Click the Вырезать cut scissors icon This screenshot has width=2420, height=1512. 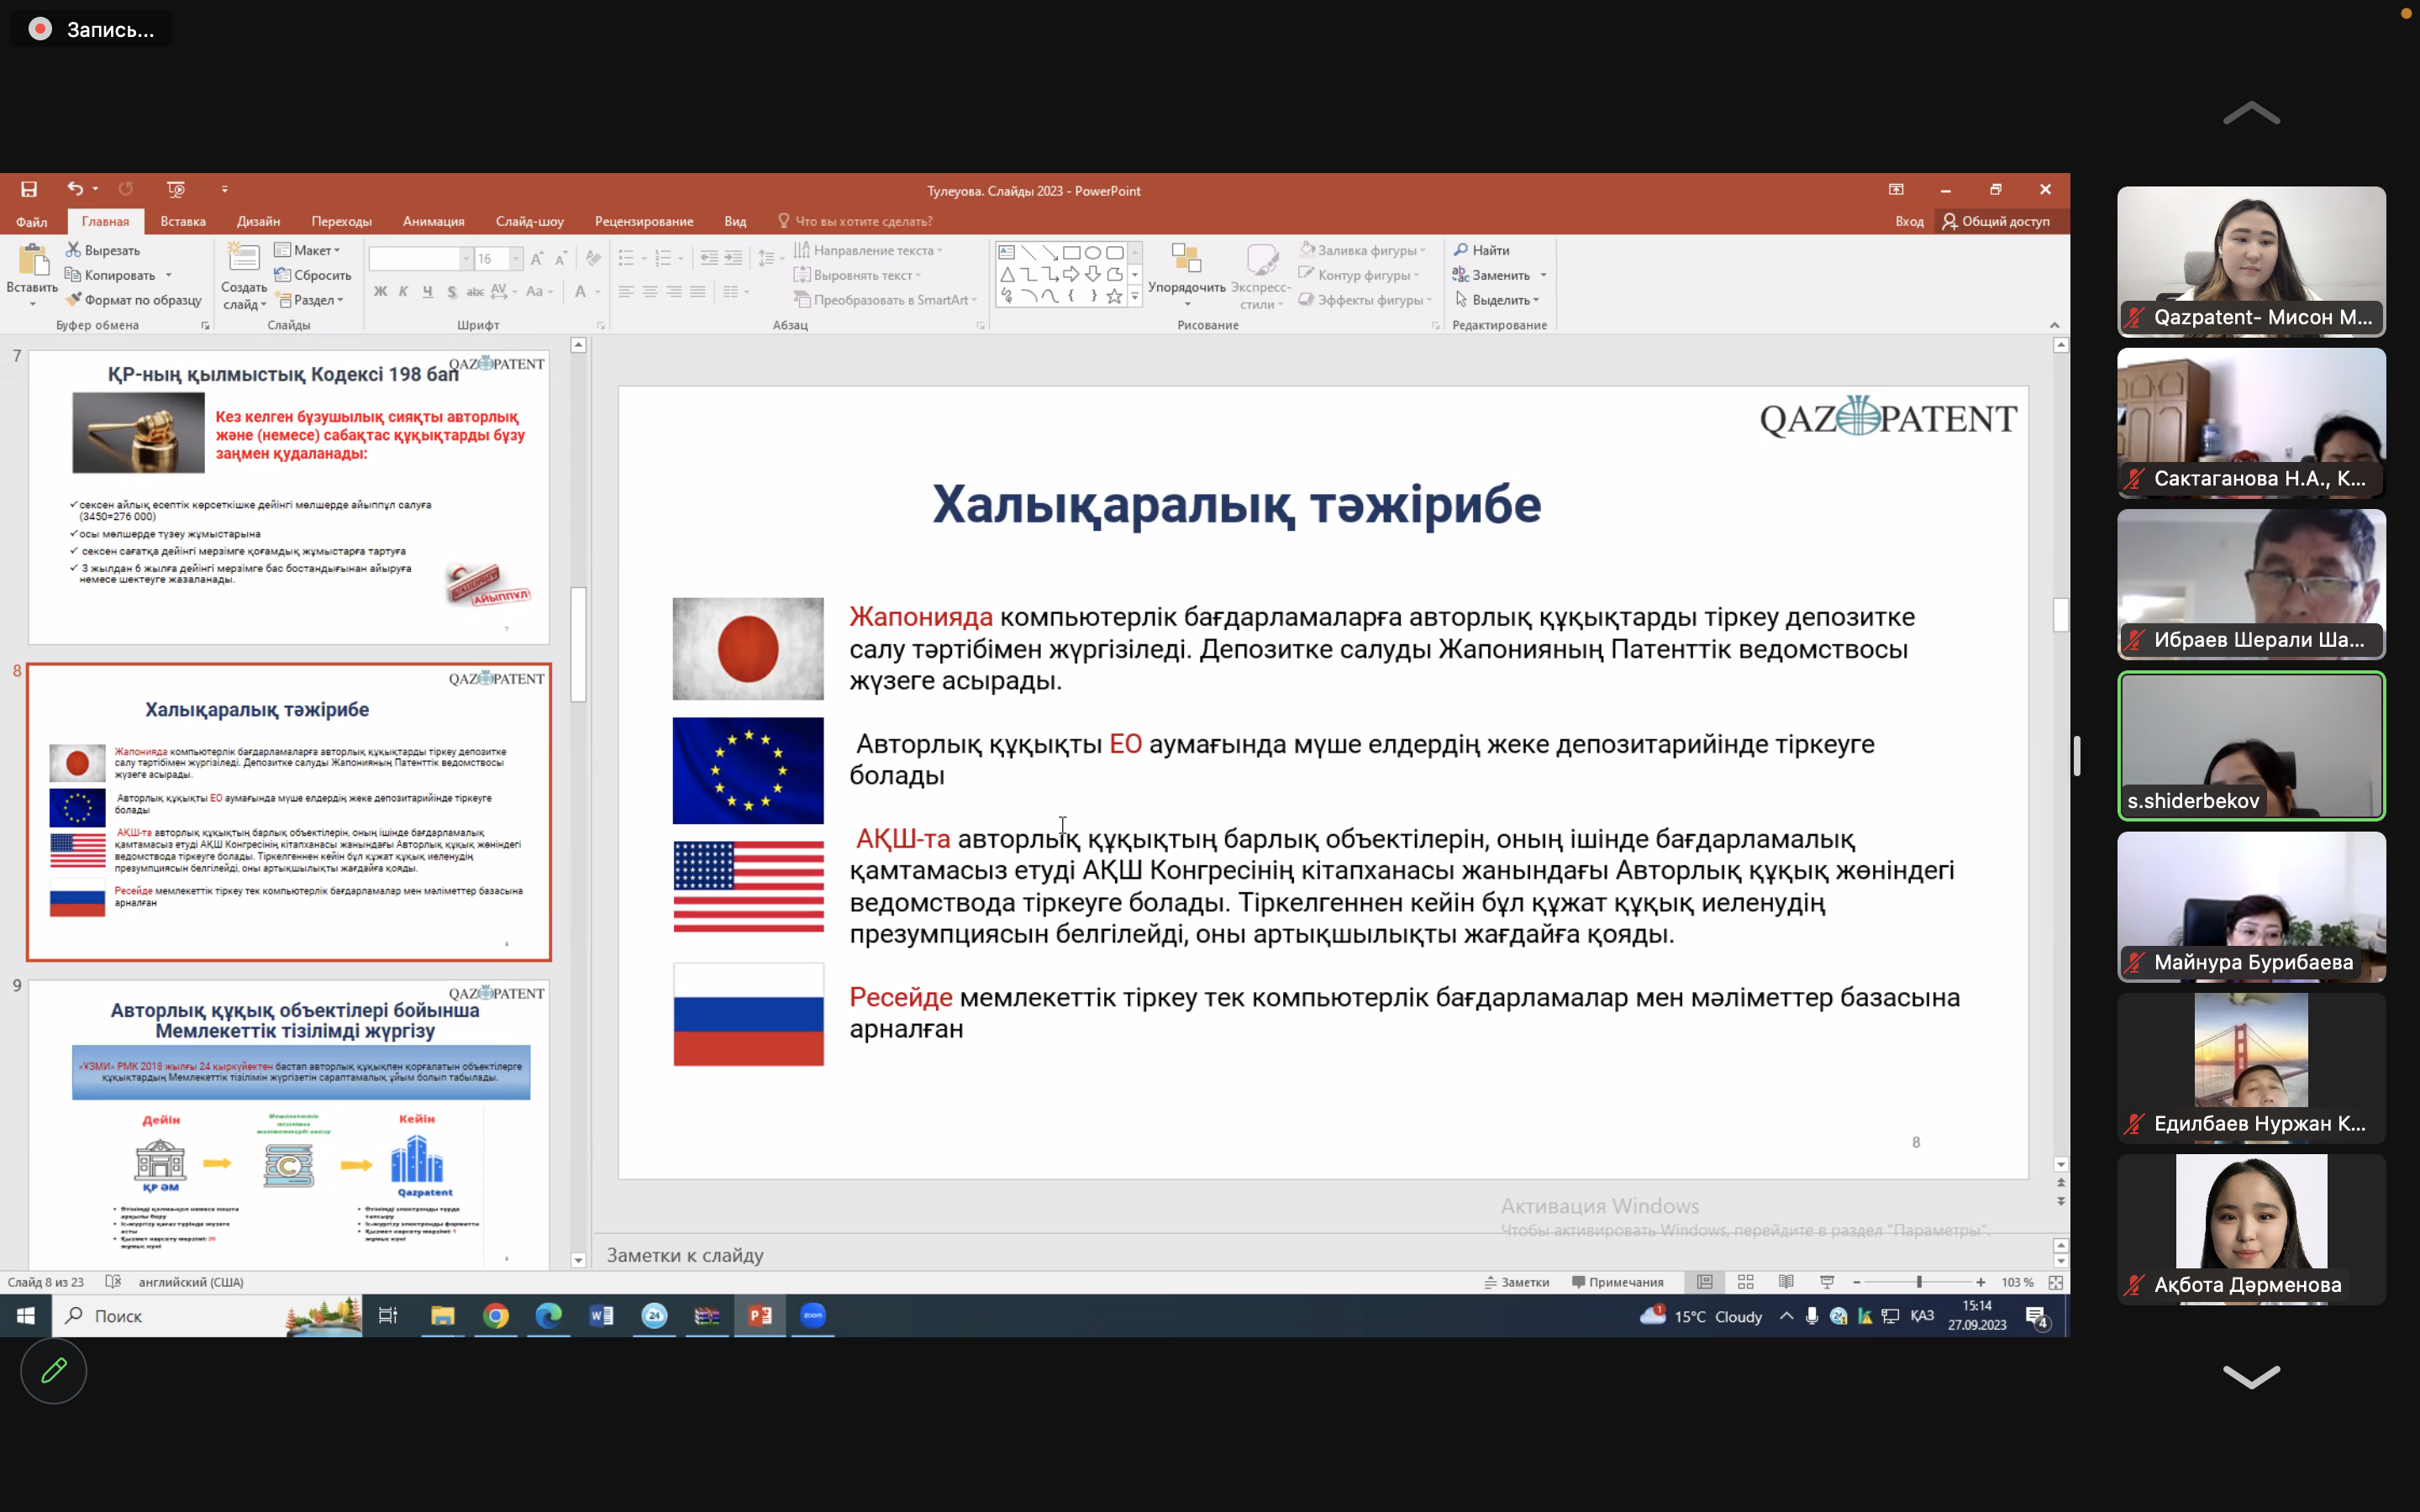click(74, 250)
